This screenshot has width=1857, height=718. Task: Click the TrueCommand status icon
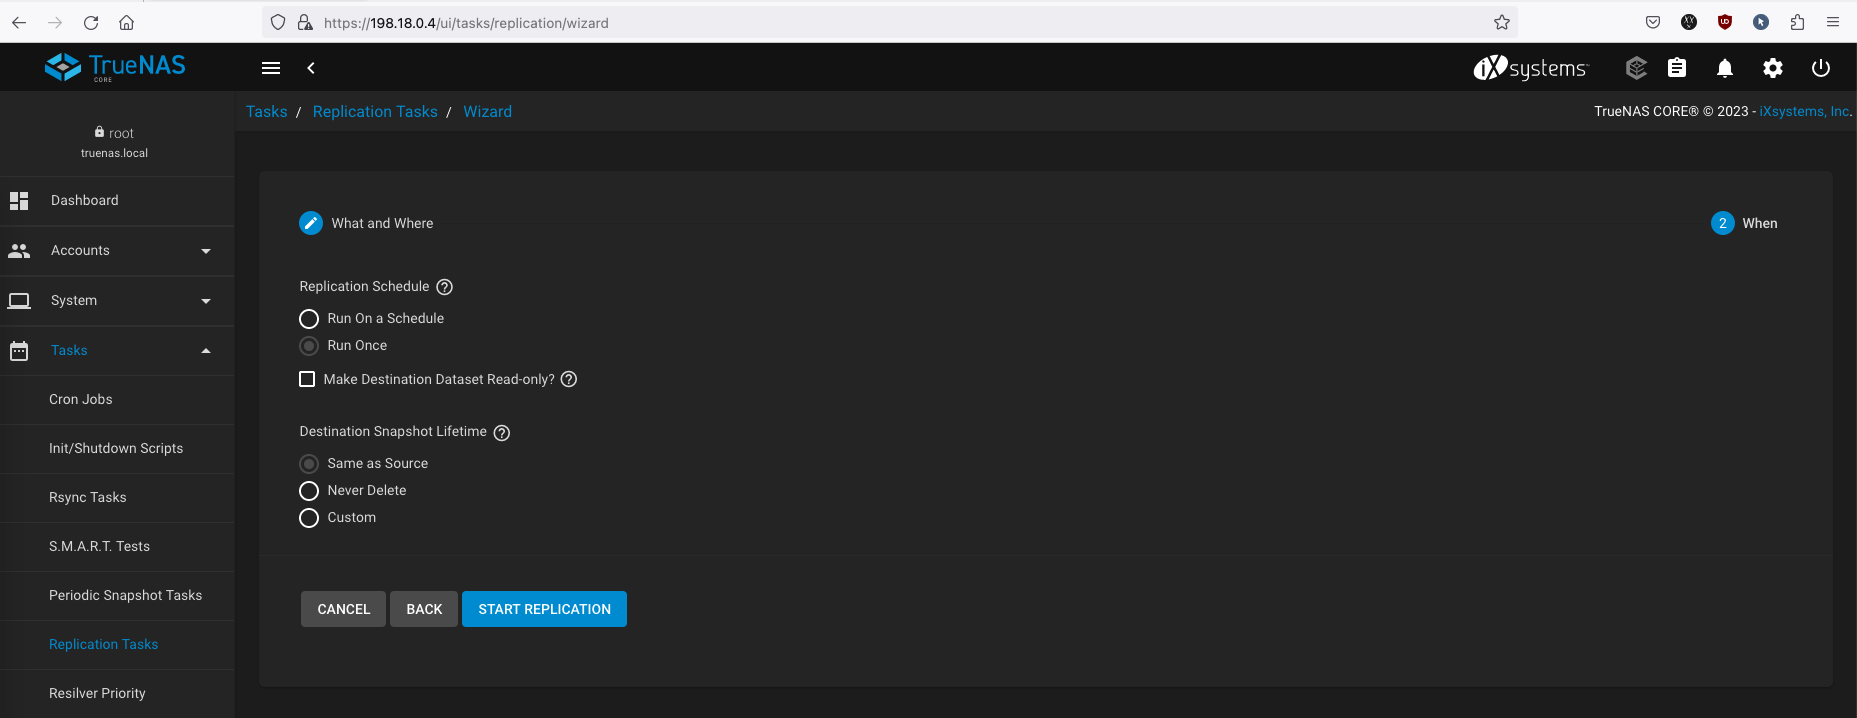(x=1636, y=68)
